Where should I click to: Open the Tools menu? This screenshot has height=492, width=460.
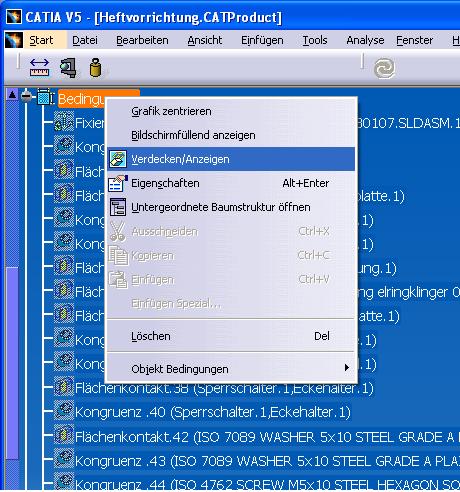[x=315, y=40]
